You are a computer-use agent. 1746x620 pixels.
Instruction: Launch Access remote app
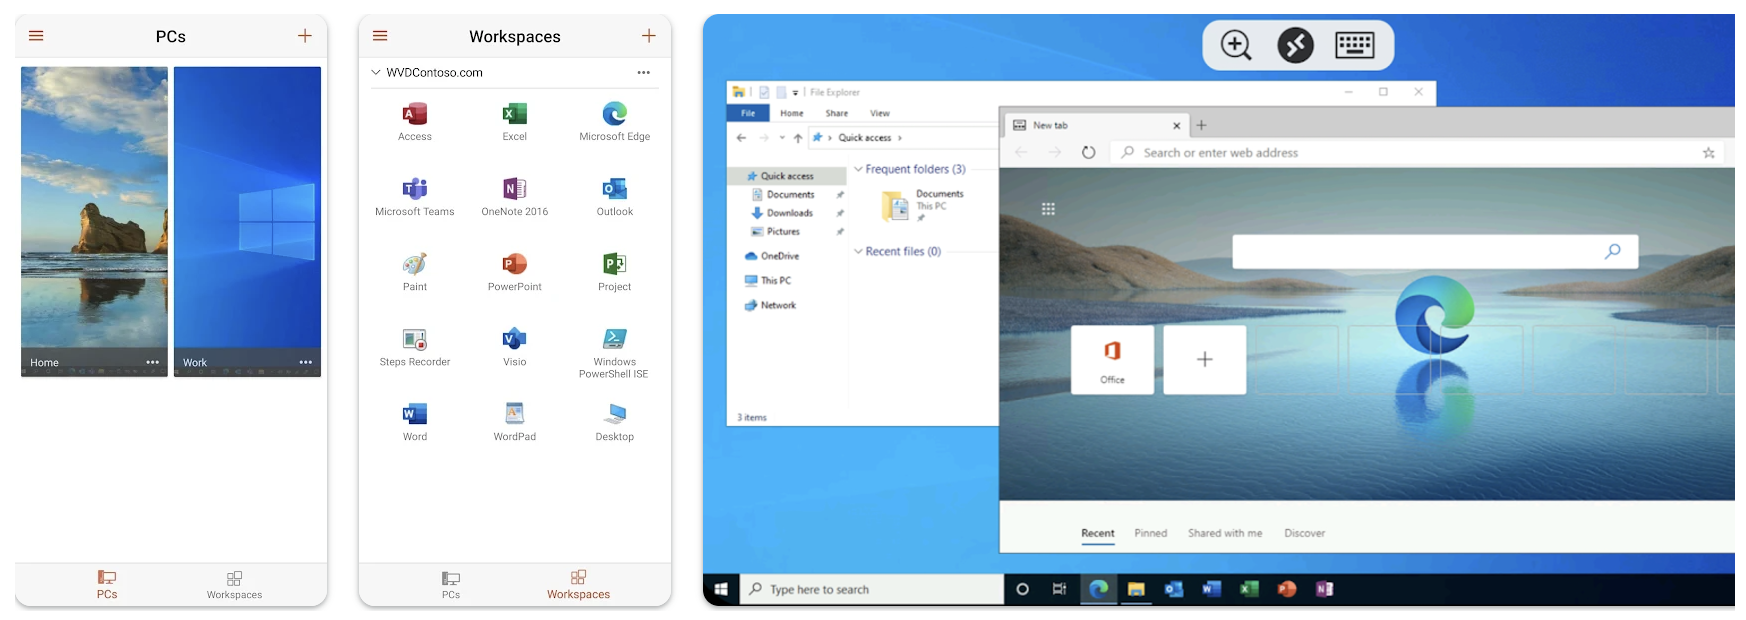tap(415, 122)
